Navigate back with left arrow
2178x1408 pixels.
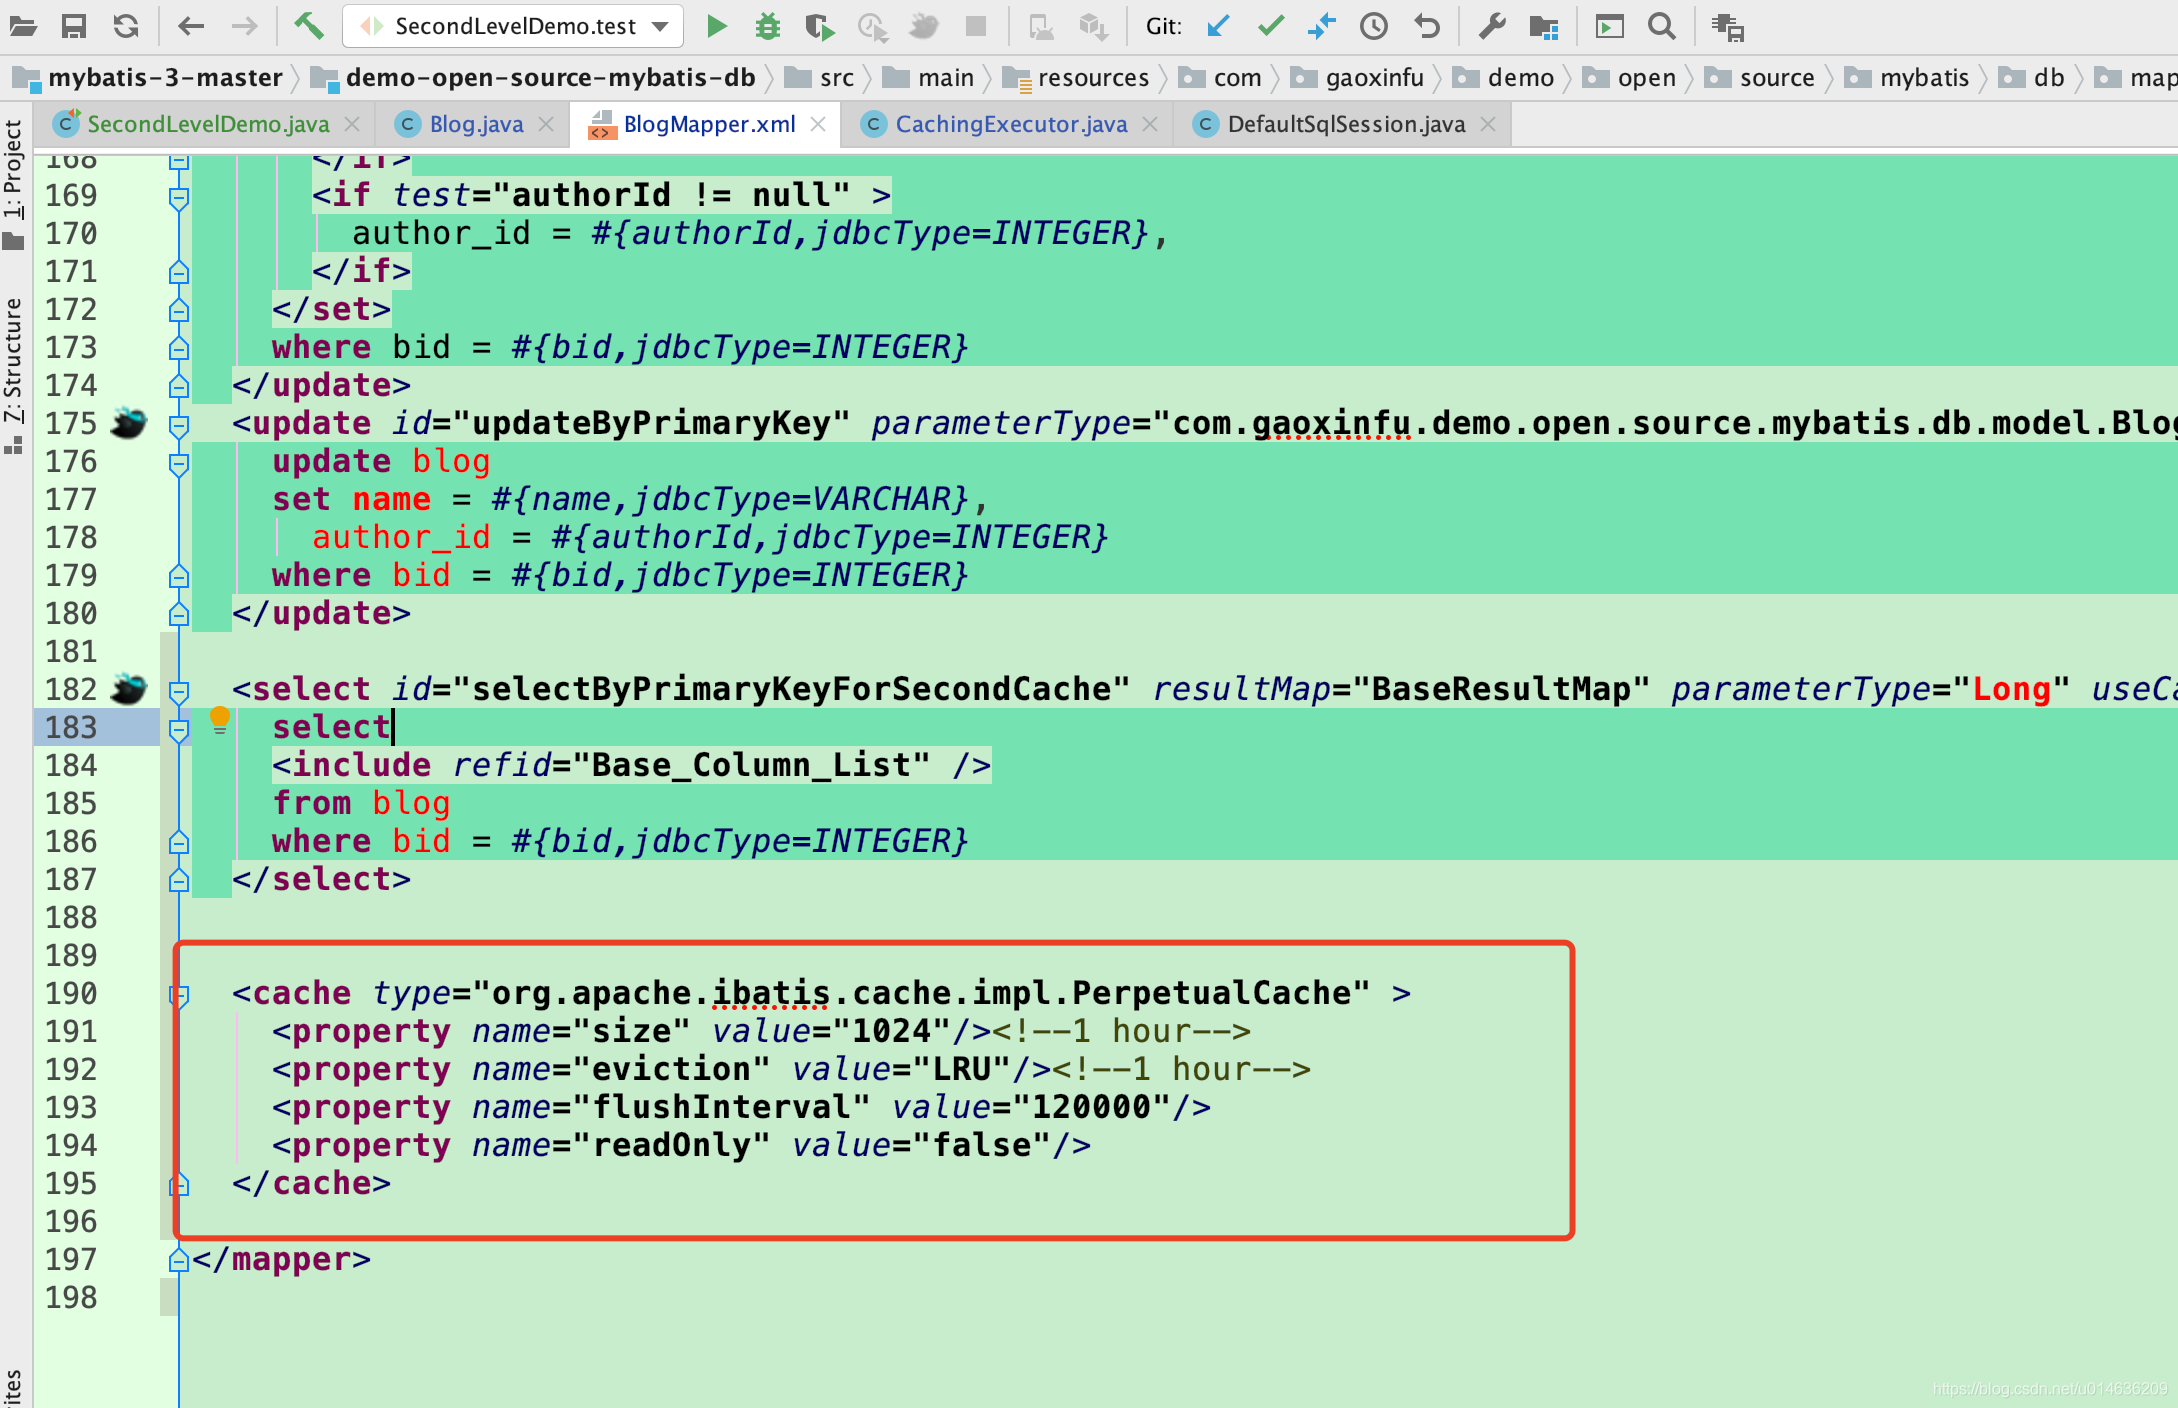click(x=190, y=27)
